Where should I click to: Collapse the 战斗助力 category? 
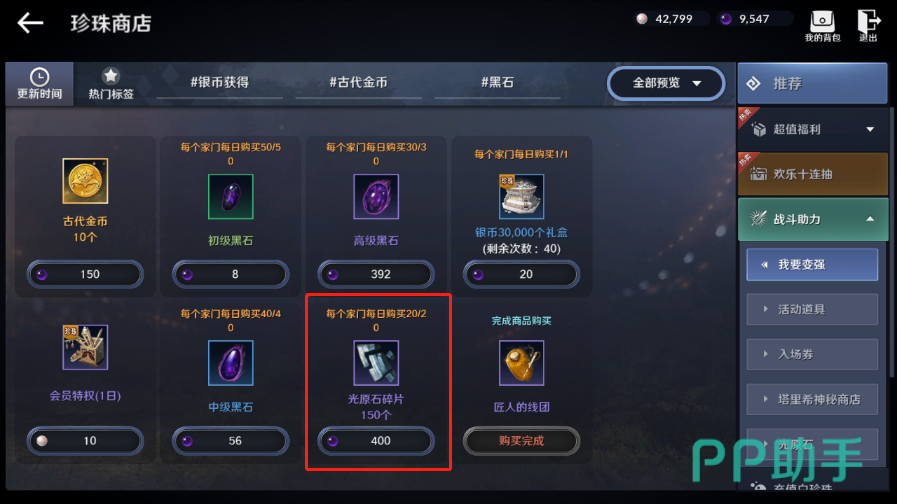click(x=812, y=219)
